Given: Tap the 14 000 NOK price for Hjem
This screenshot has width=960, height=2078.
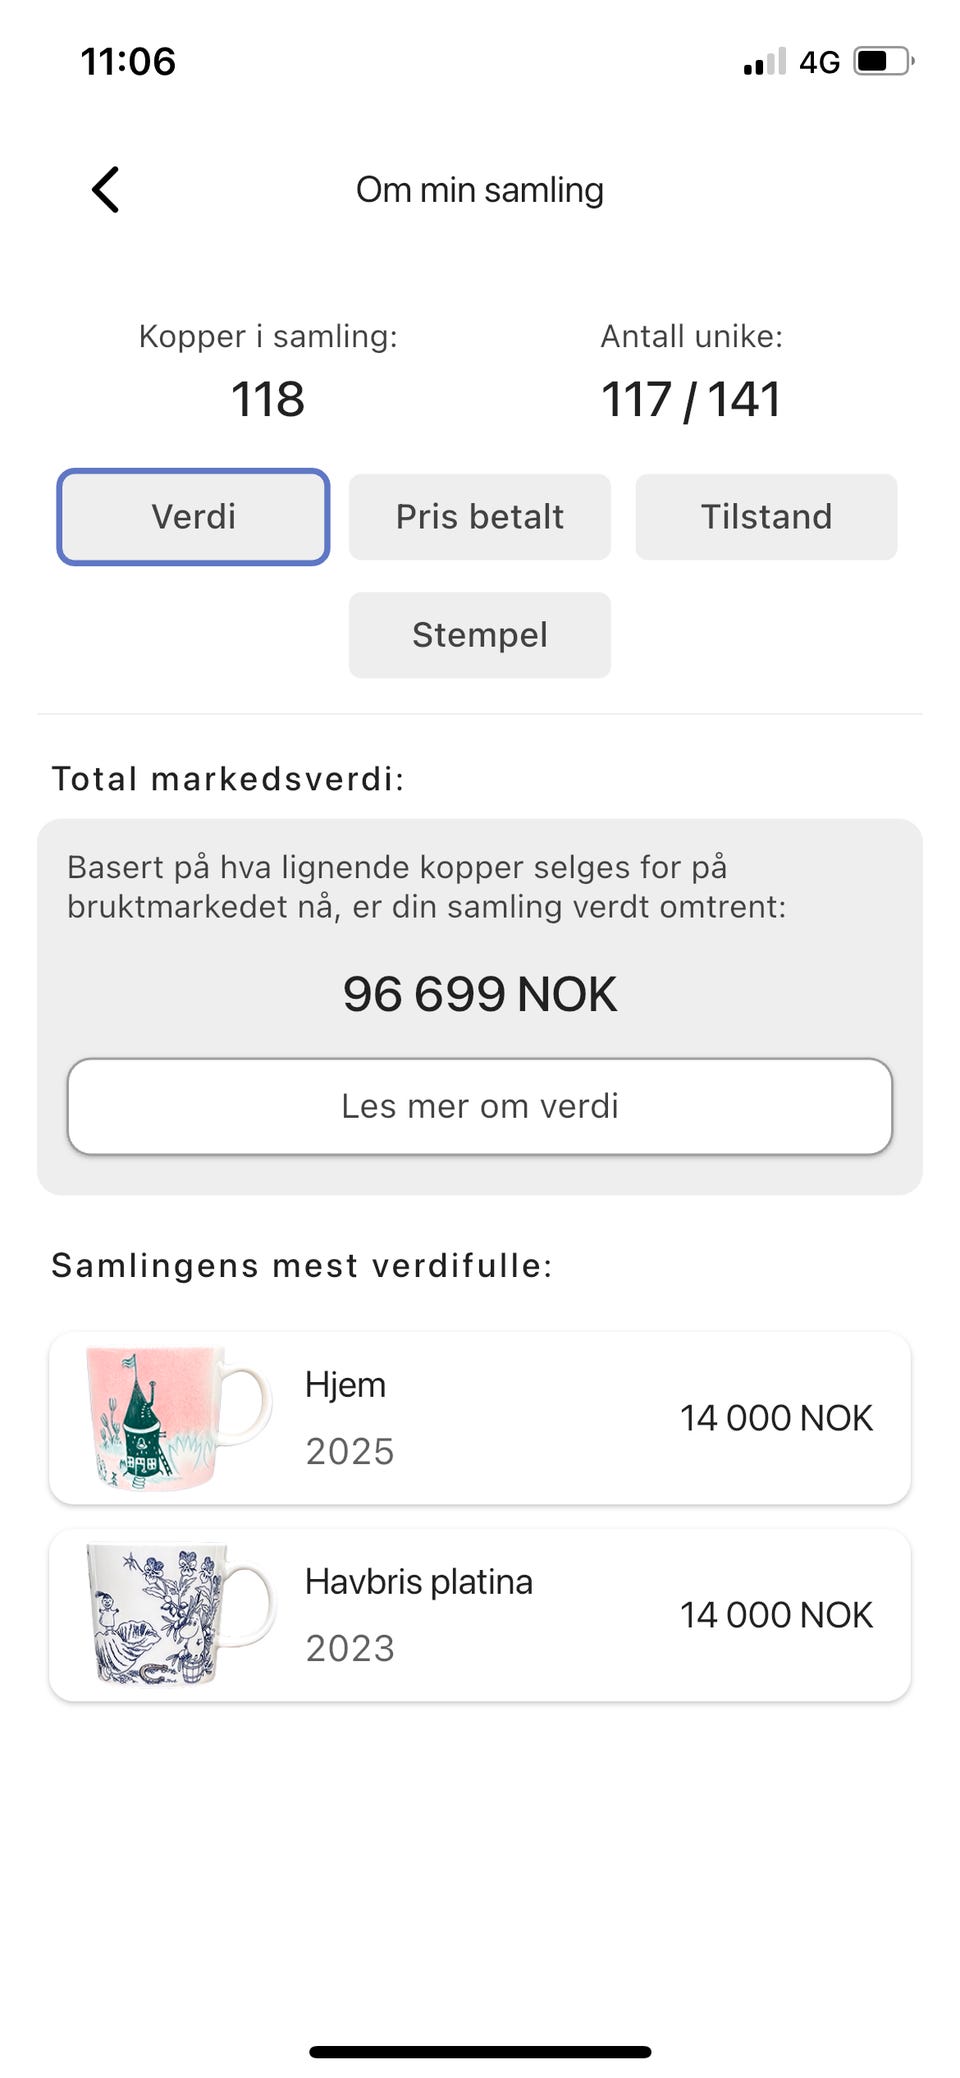Looking at the screenshot, I should 777,1418.
